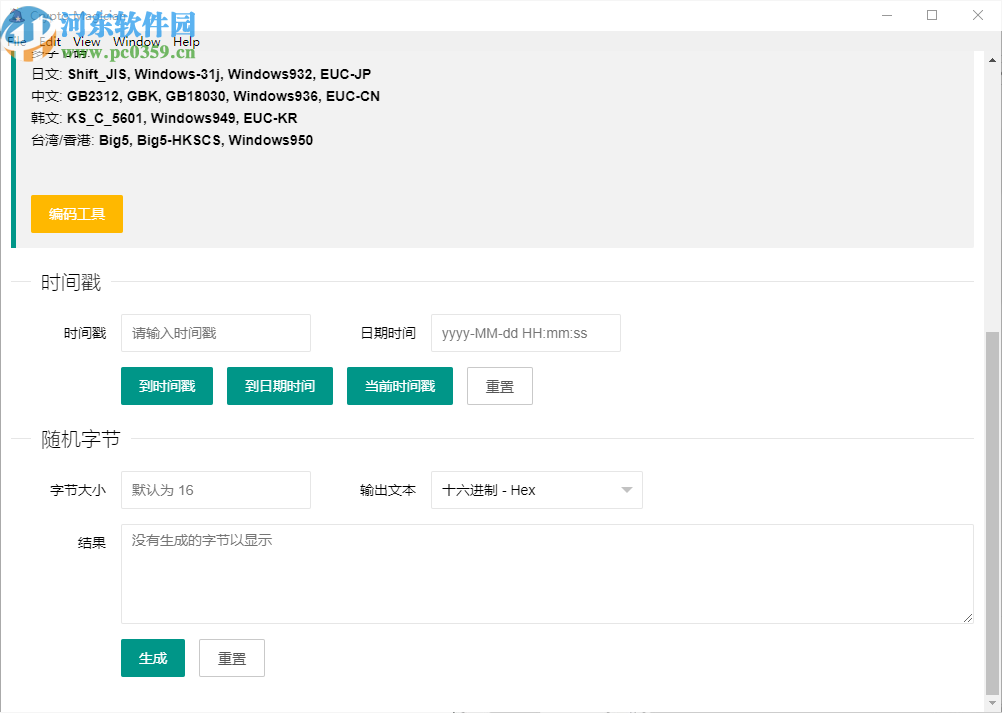Open the File menu
Viewport: 1002px width, 713px height.
tap(16, 41)
